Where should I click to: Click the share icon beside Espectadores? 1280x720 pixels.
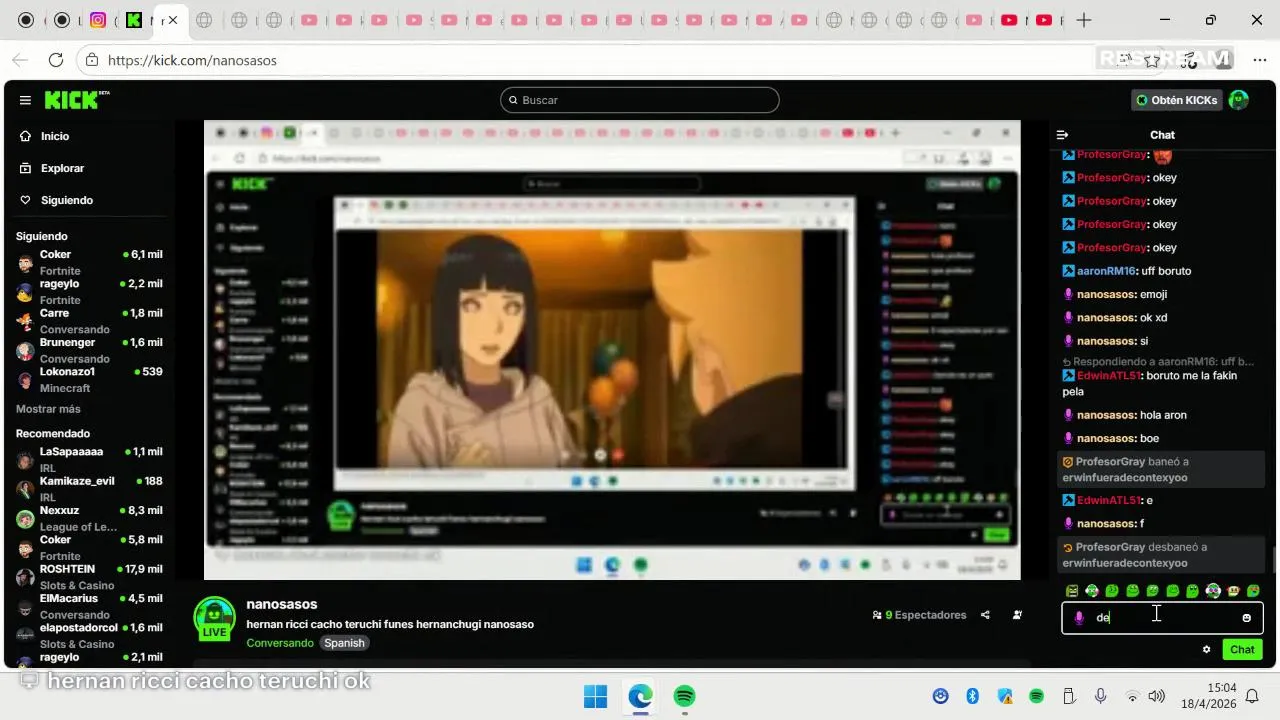[x=985, y=615]
